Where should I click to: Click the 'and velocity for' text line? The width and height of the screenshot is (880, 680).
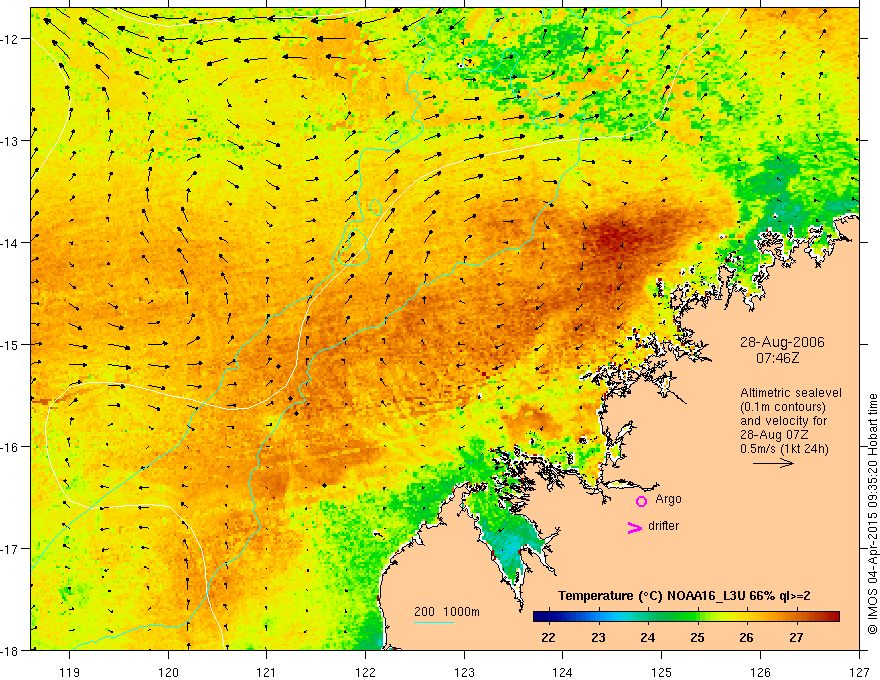click(x=783, y=421)
